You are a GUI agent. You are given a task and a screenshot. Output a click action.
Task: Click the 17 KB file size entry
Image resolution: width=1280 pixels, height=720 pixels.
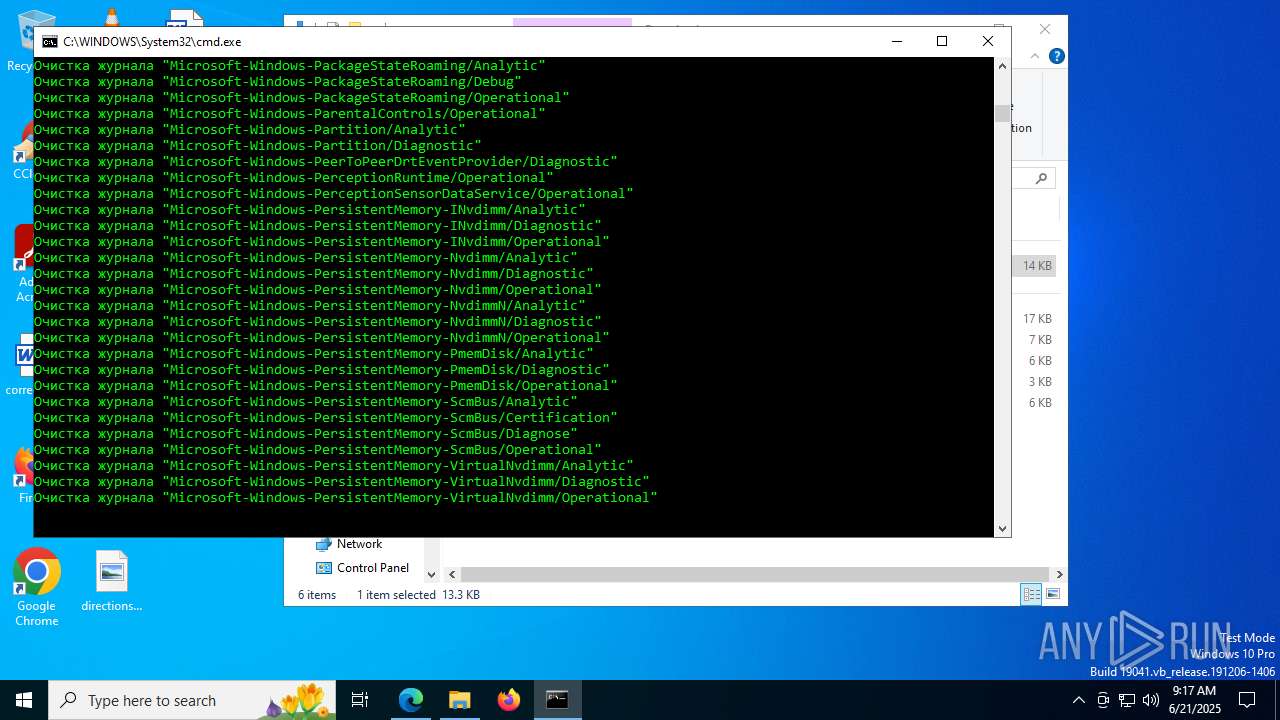point(1037,319)
